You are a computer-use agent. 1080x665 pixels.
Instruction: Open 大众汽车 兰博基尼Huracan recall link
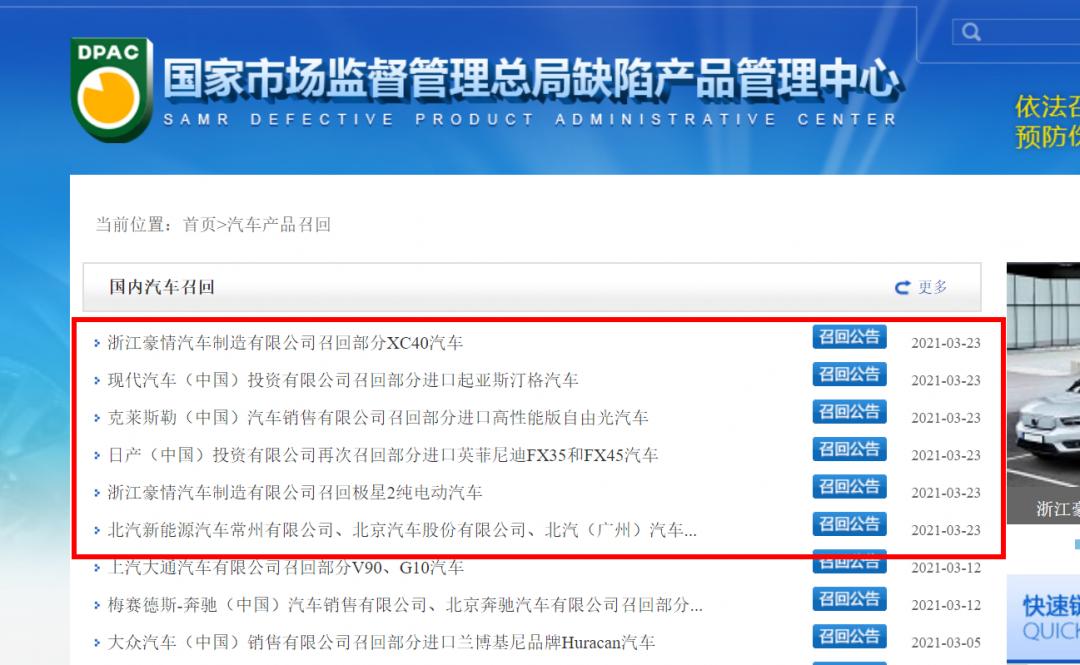point(381,642)
